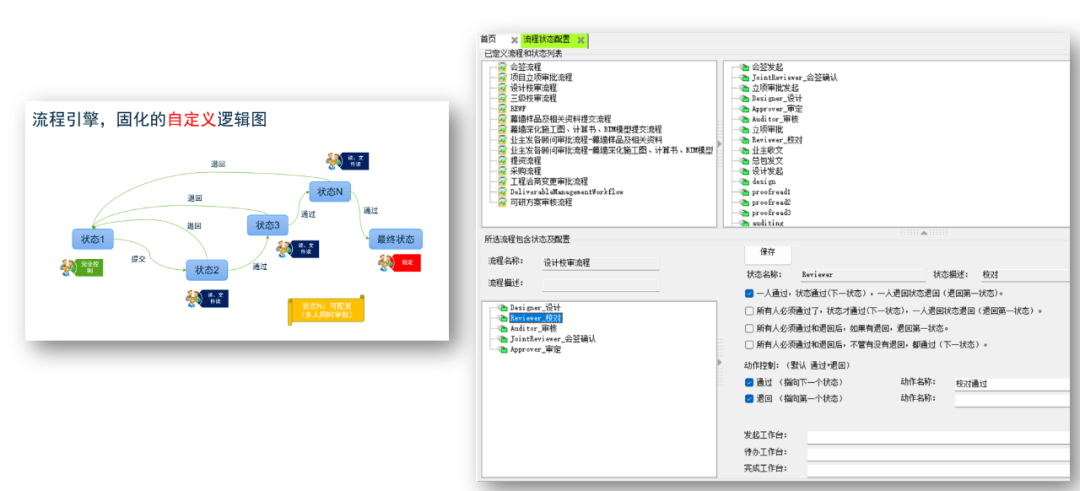Screen dimensions: 1080x491
Task: Select JointReviewer_会签确认 in upper state list
Action: coord(794,78)
